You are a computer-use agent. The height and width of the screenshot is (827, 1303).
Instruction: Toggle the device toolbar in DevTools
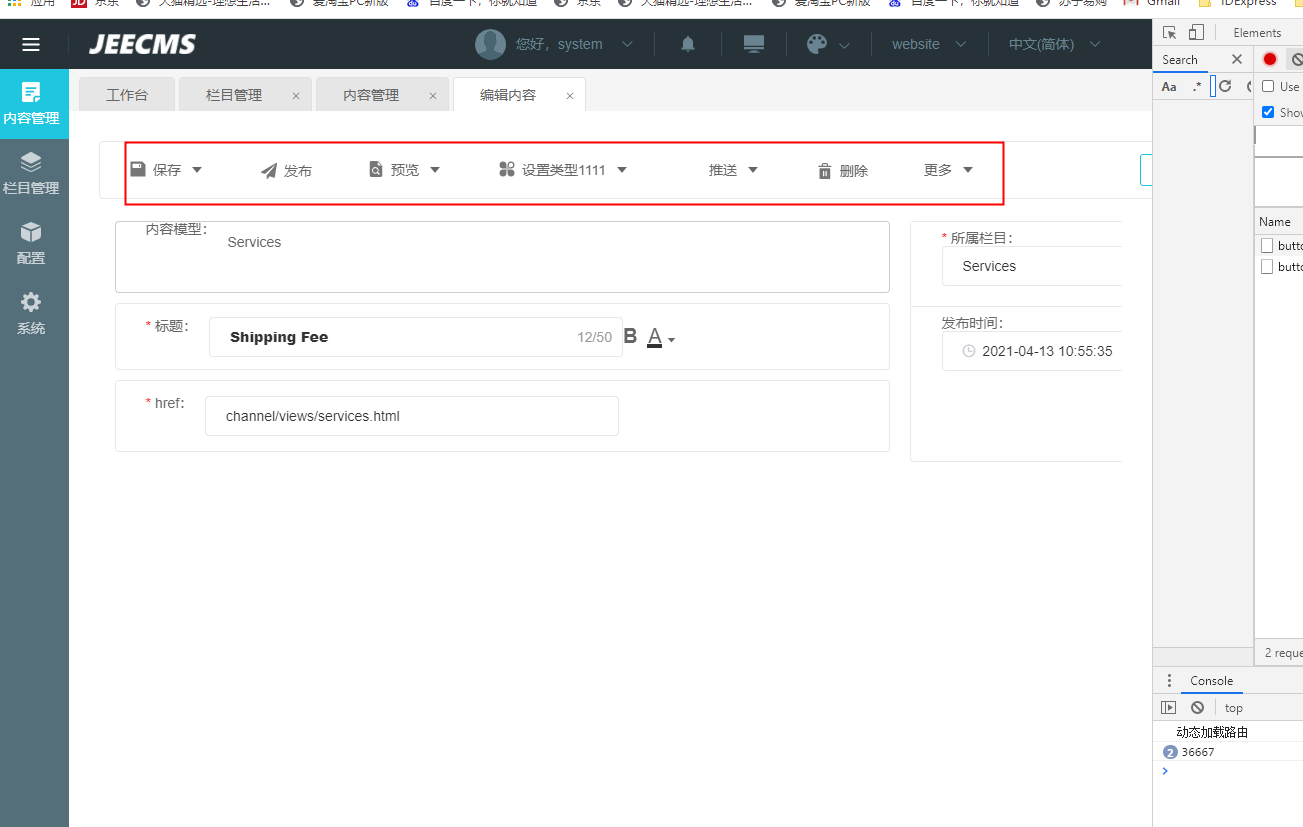[x=1197, y=32]
